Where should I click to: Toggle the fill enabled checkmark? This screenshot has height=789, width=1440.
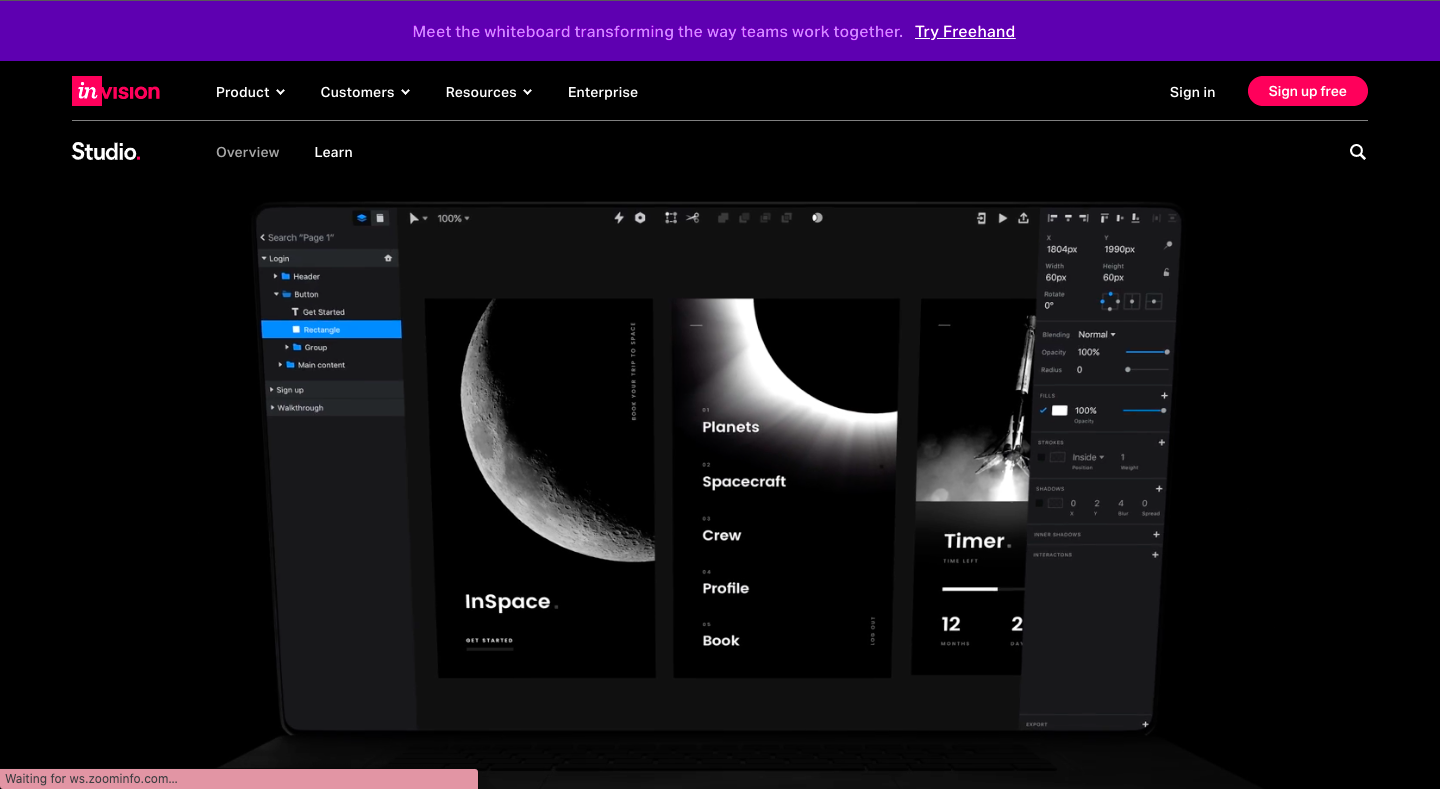[x=1044, y=410]
